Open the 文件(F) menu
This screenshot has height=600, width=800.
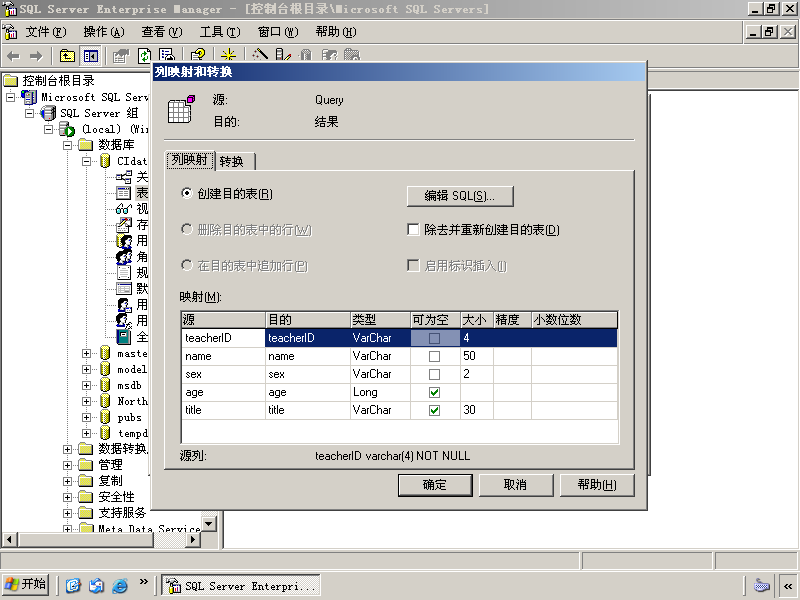46,32
